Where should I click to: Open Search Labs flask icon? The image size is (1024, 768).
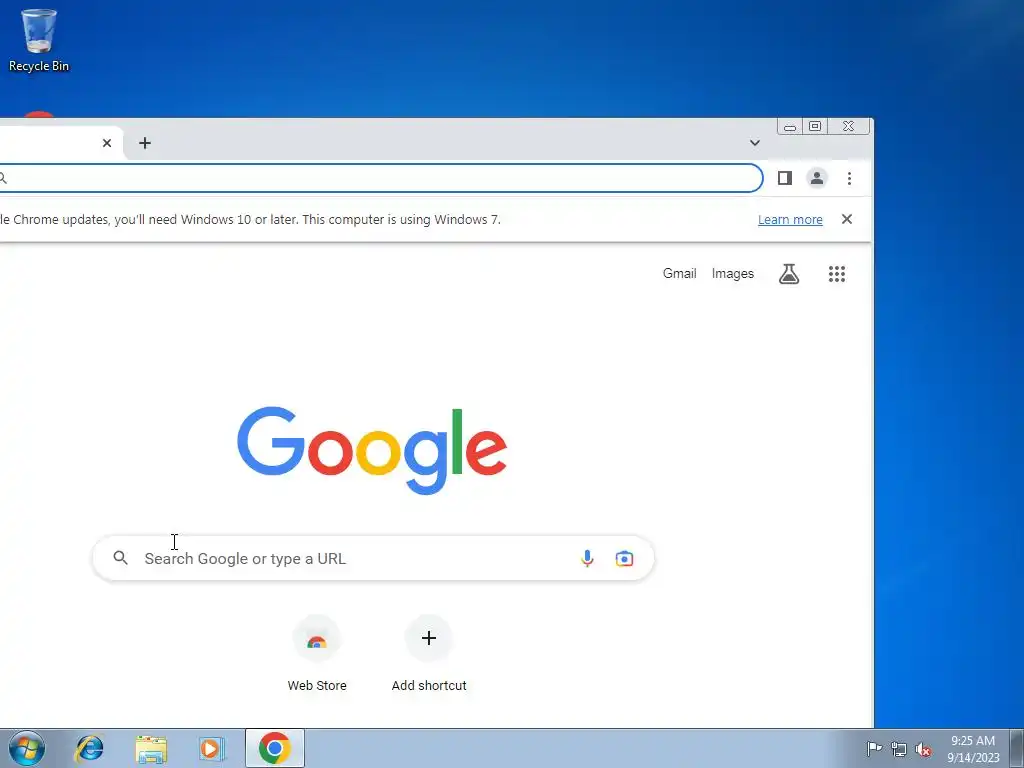click(x=789, y=274)
